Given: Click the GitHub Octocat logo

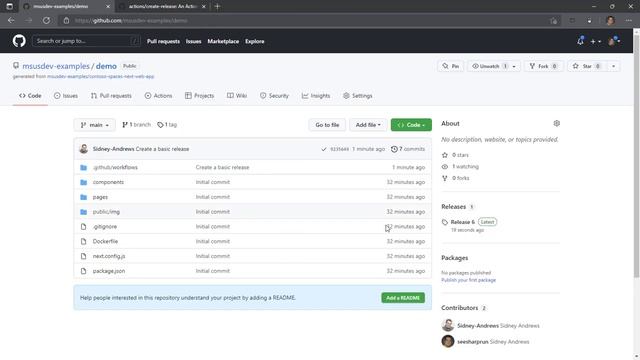Looking at the screenshot, I should (19, 41).
